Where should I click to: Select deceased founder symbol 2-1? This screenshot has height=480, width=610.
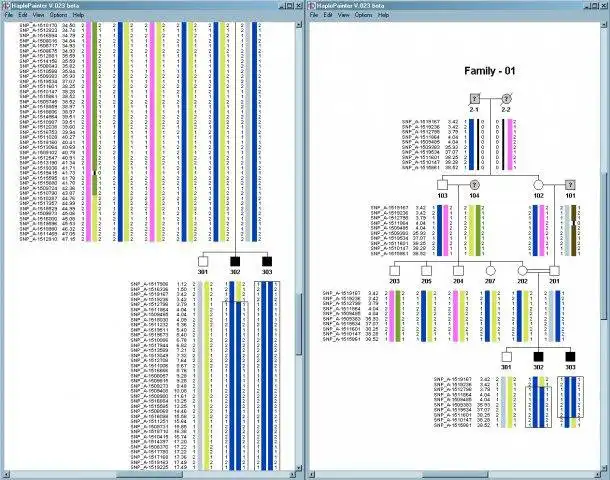coord(474,98)
